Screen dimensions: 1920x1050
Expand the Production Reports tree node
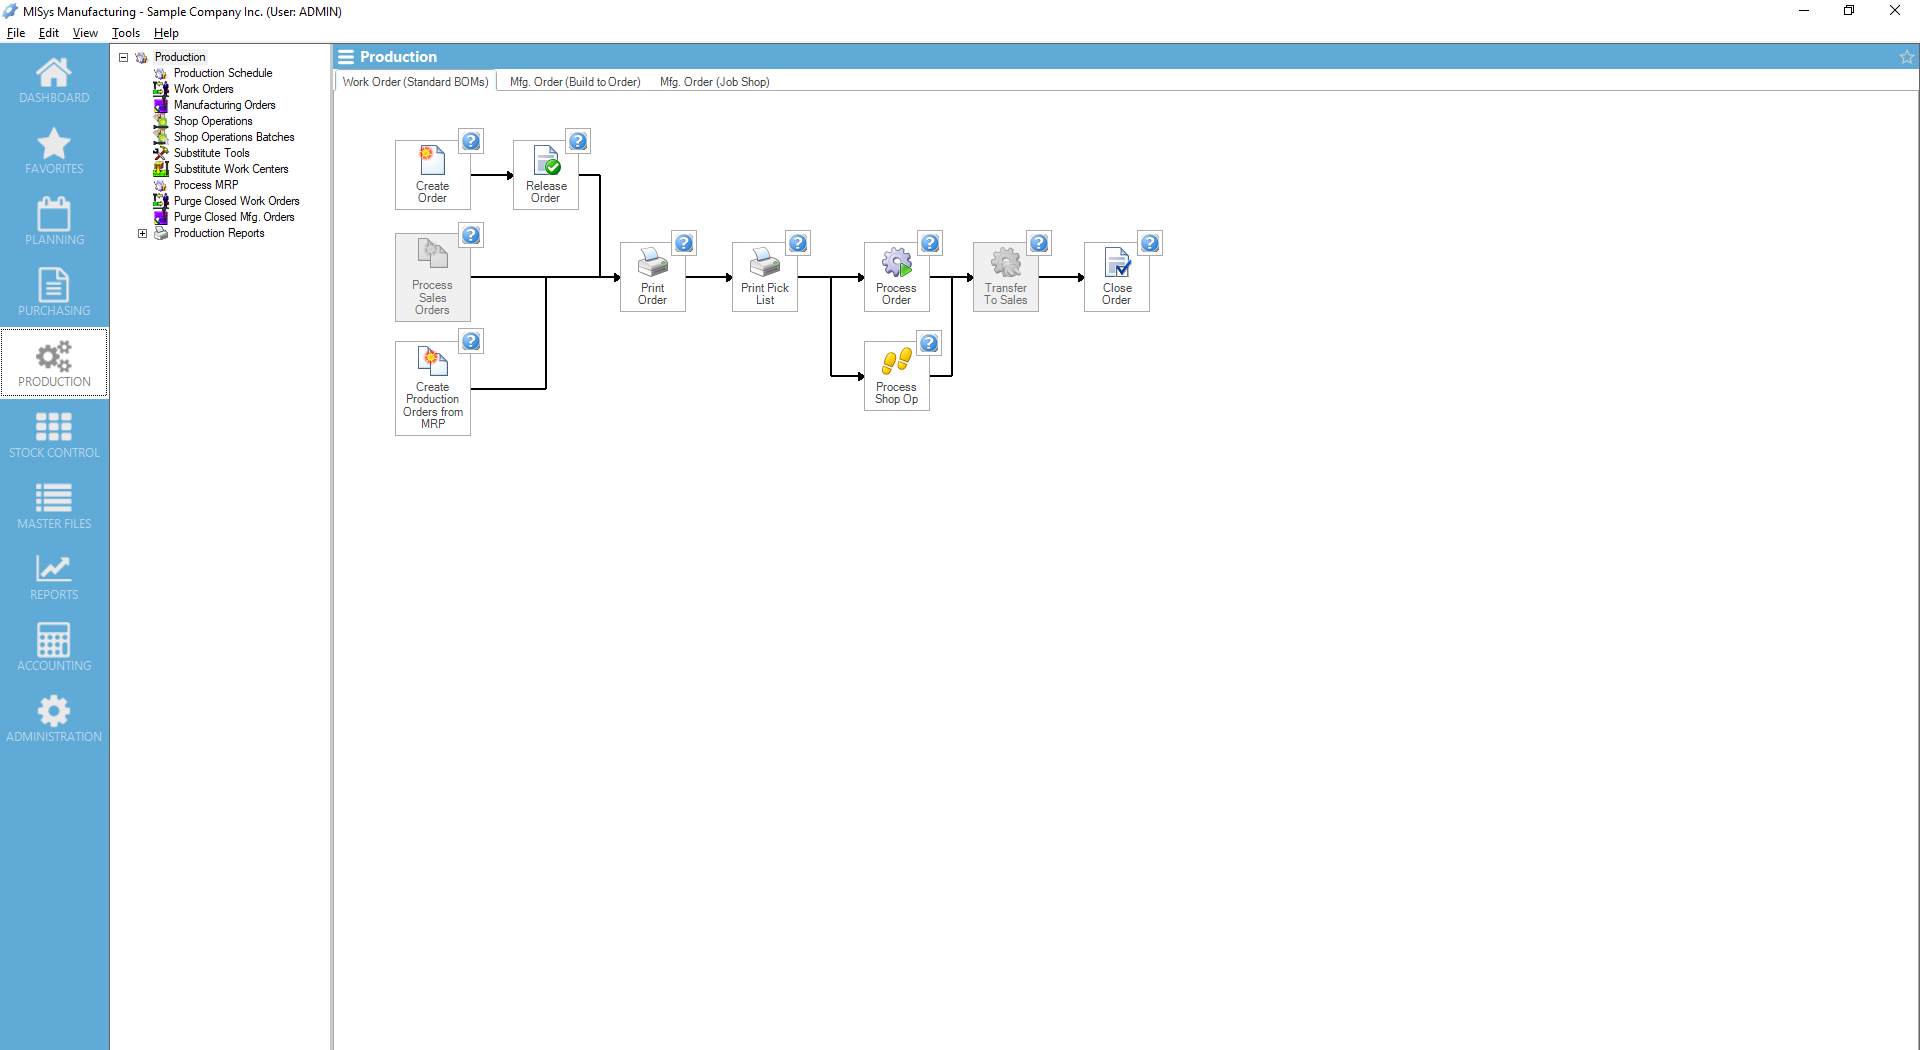(142, 233)
